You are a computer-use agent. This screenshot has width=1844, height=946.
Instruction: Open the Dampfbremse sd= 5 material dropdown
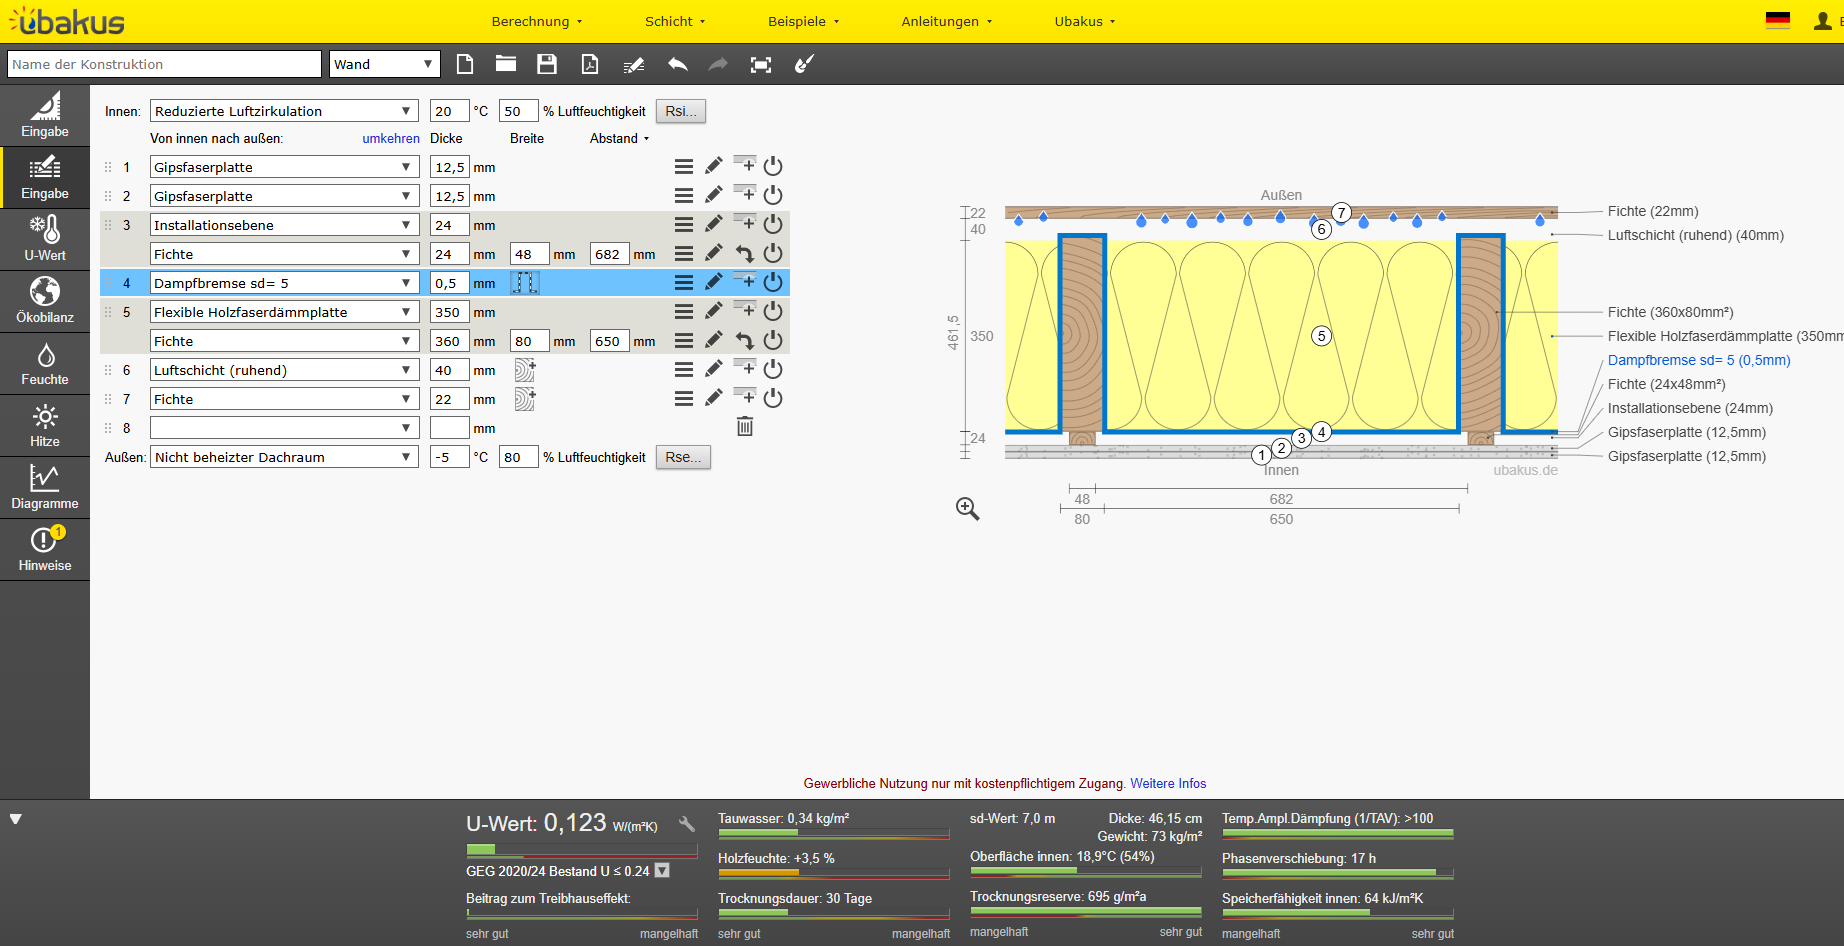(284, 283)
